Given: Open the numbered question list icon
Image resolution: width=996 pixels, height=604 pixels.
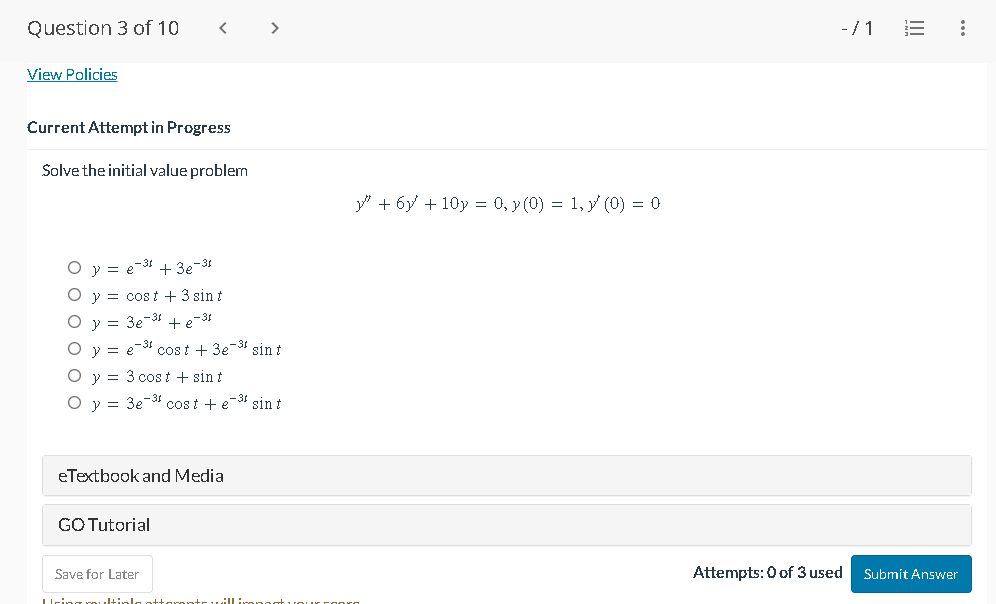Looking at the screenshot, I should [914, 28].
